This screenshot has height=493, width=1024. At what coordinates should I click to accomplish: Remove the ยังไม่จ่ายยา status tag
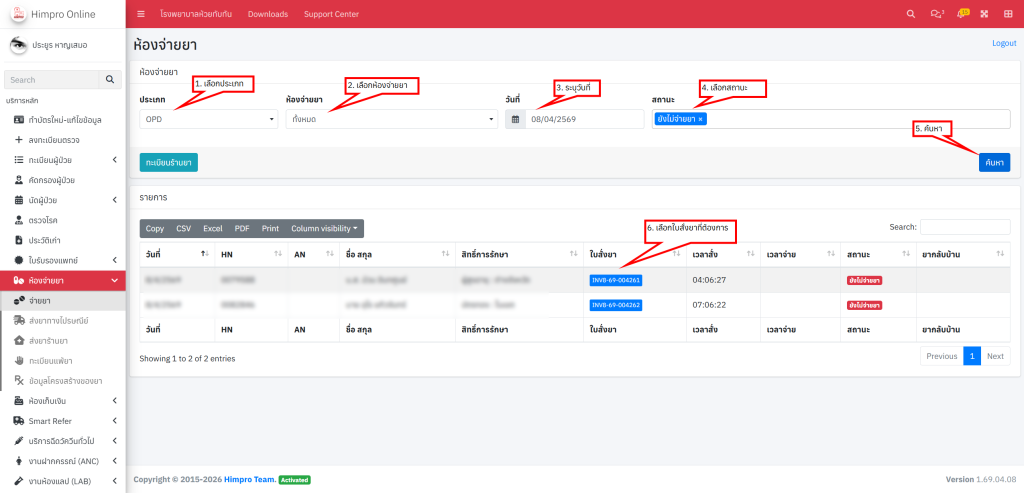[701, 119]
